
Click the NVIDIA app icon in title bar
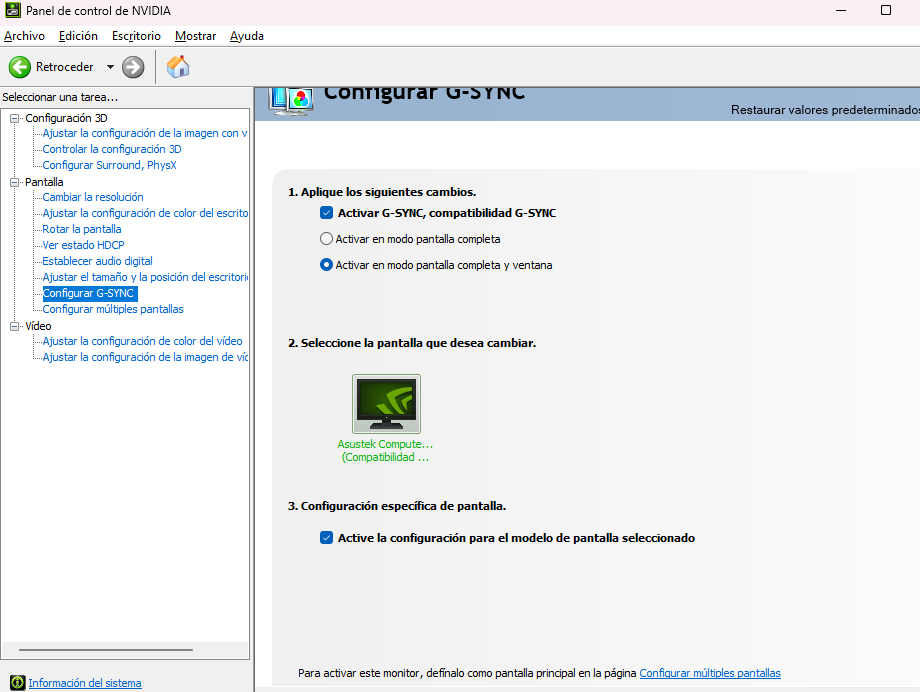click(13, 10)
